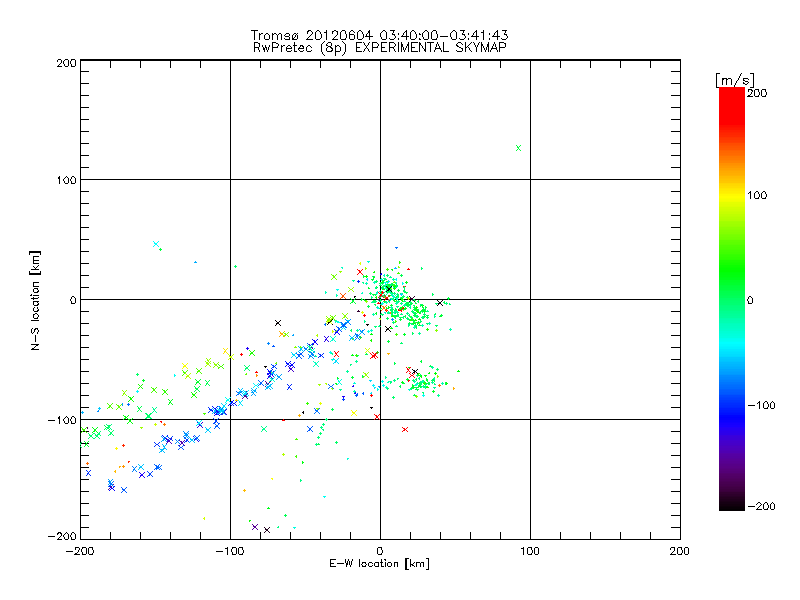Click the '200' y-axis tick label at the top
The height and width of the screenshot is (600, 800).
(x=66, y=63)
